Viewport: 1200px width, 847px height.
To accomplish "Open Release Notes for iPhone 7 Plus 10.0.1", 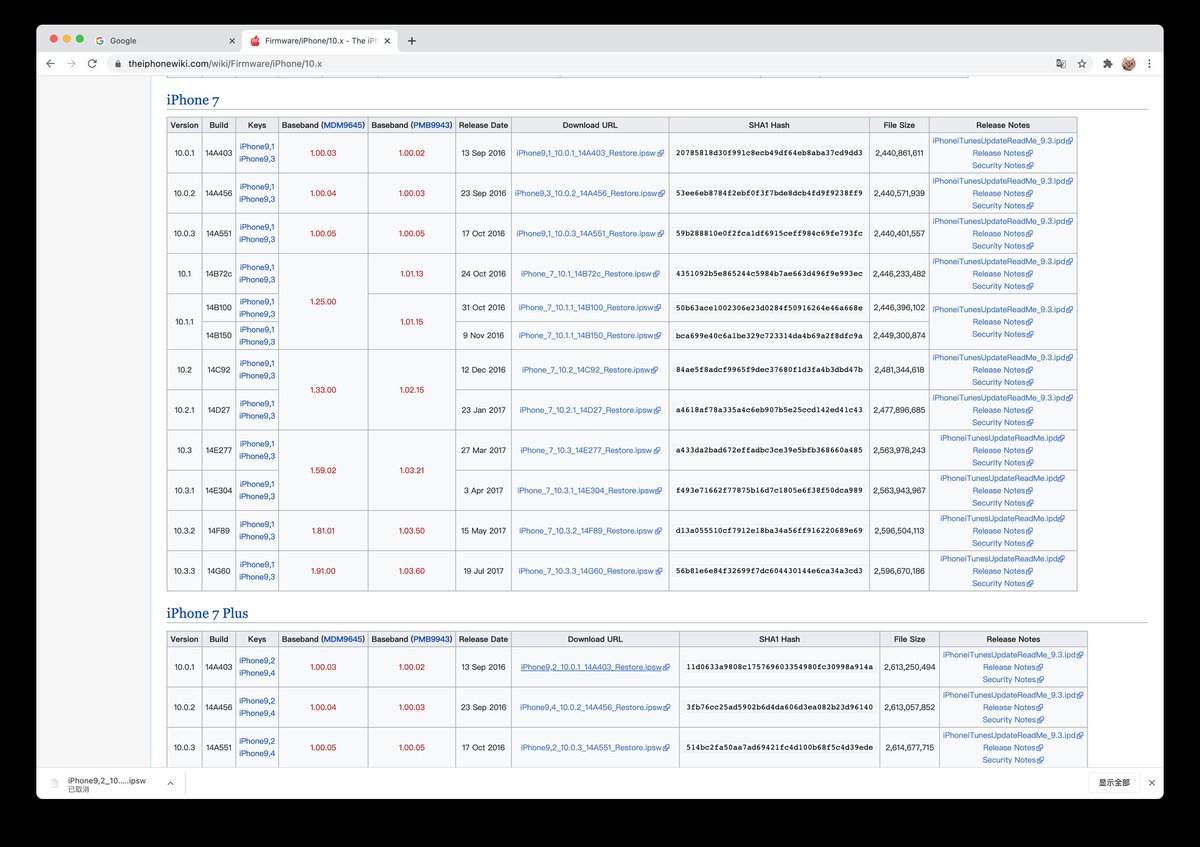I will pos(1013,667).
